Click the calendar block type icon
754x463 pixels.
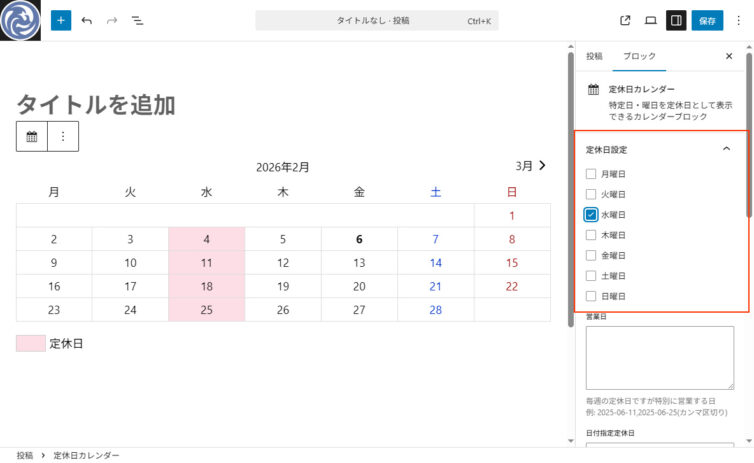pyautogui.click(x=32, y=137)
